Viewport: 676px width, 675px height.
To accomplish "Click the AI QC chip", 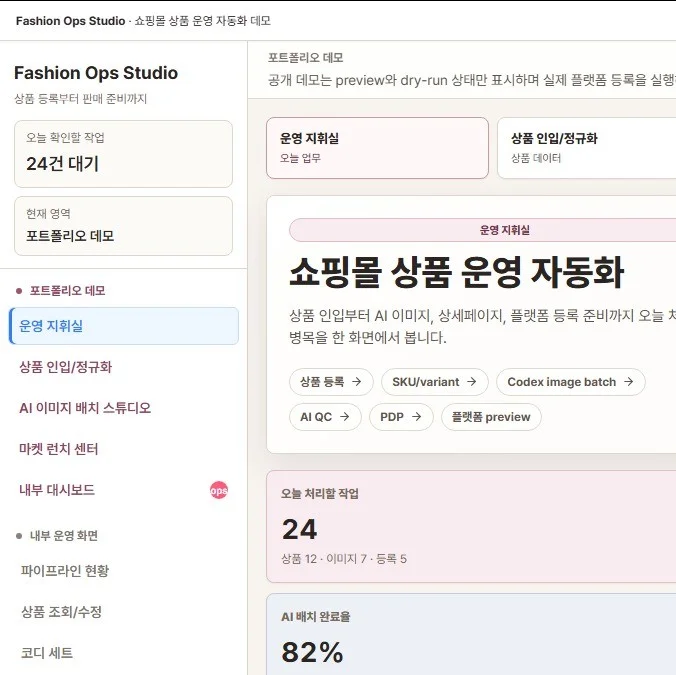I will (325, 417).
